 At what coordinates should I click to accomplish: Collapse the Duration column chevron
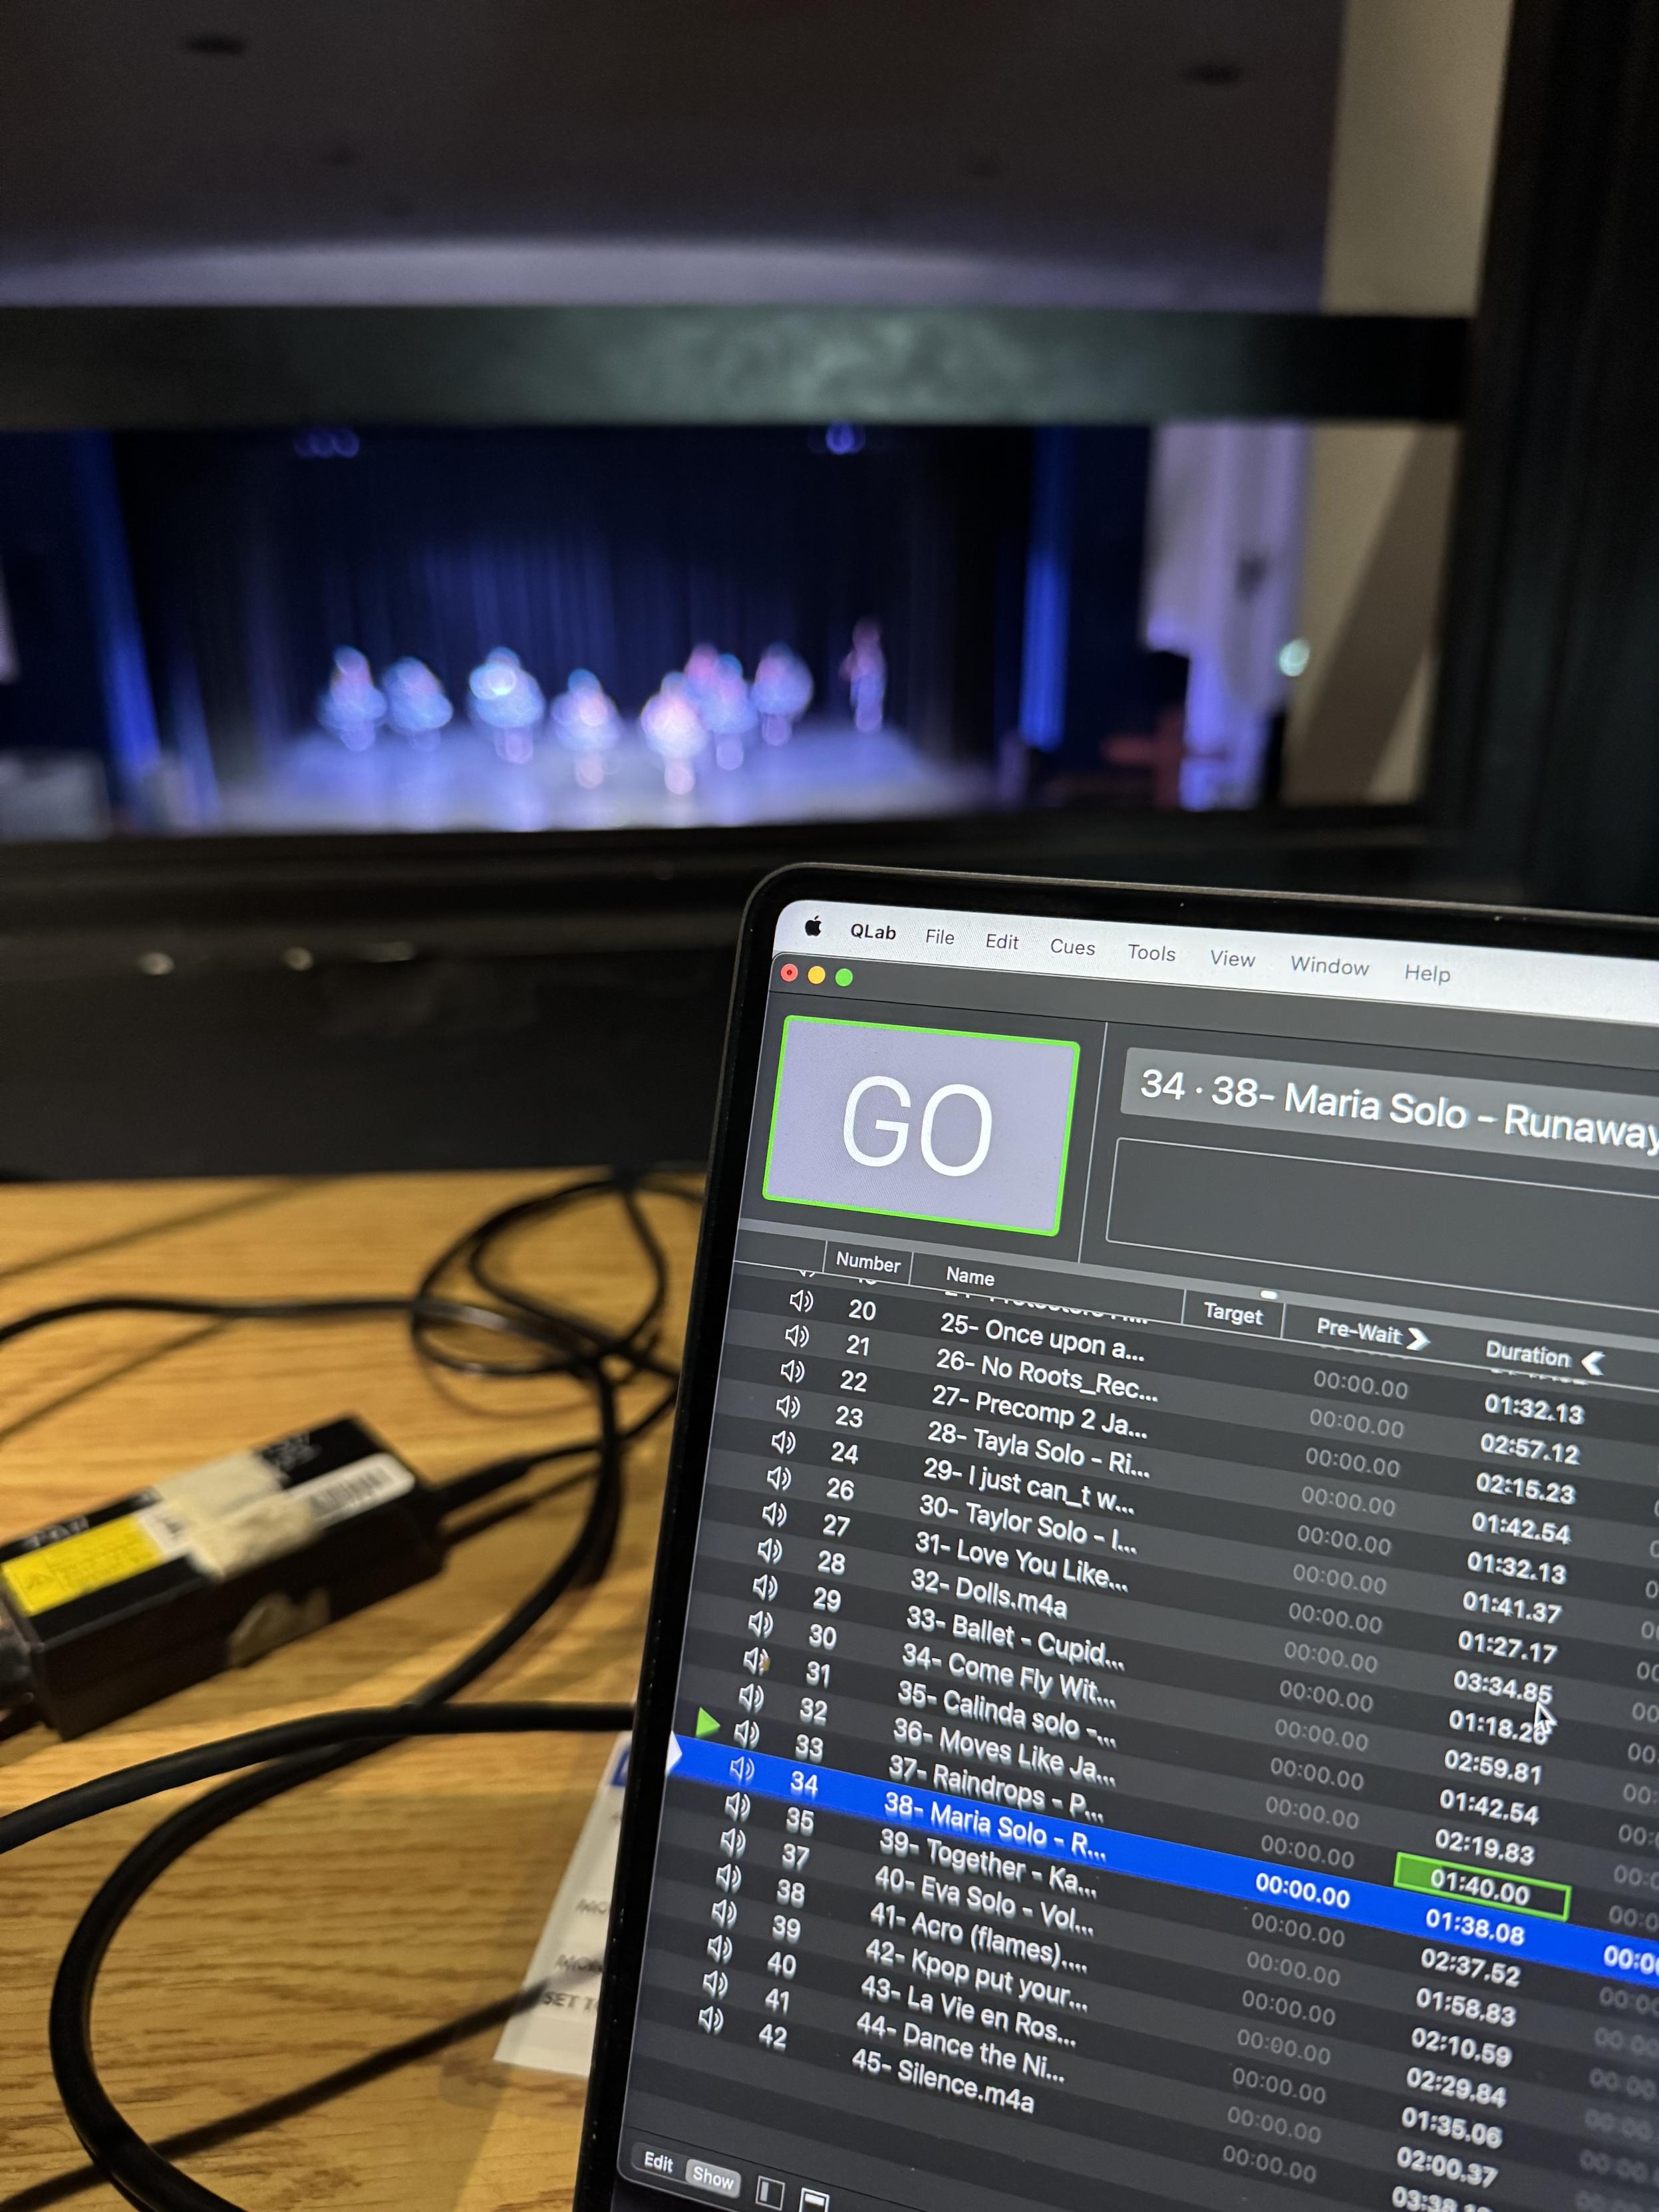(x=1593, y=1362)
